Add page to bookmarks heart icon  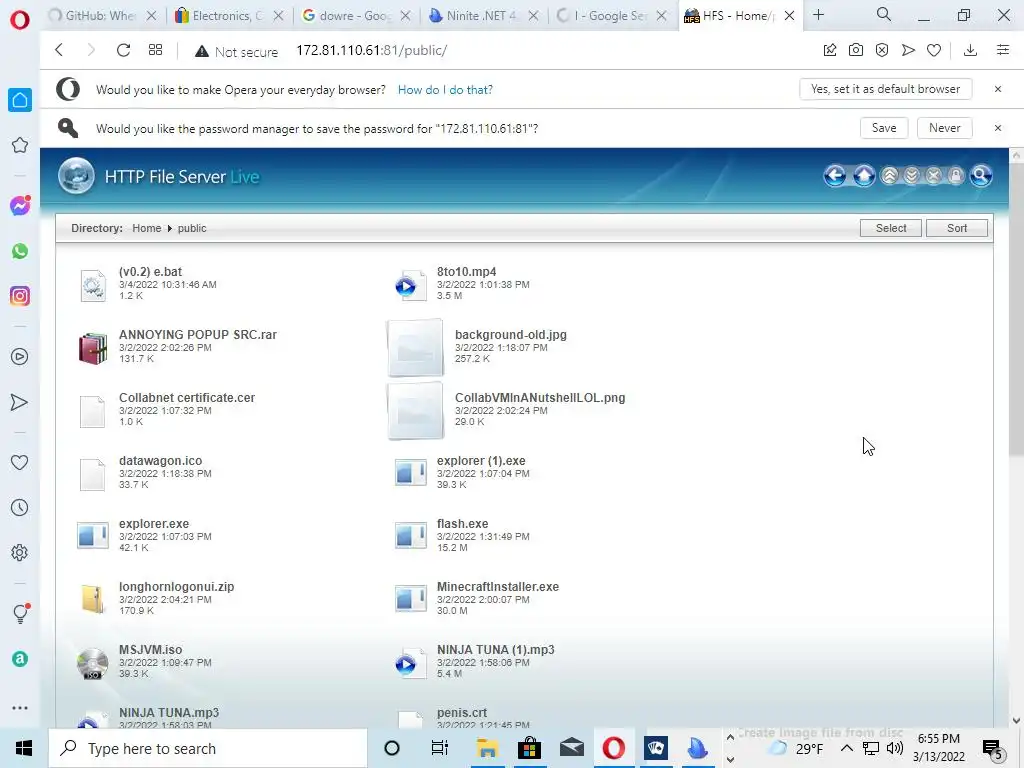tap(934, 50)
